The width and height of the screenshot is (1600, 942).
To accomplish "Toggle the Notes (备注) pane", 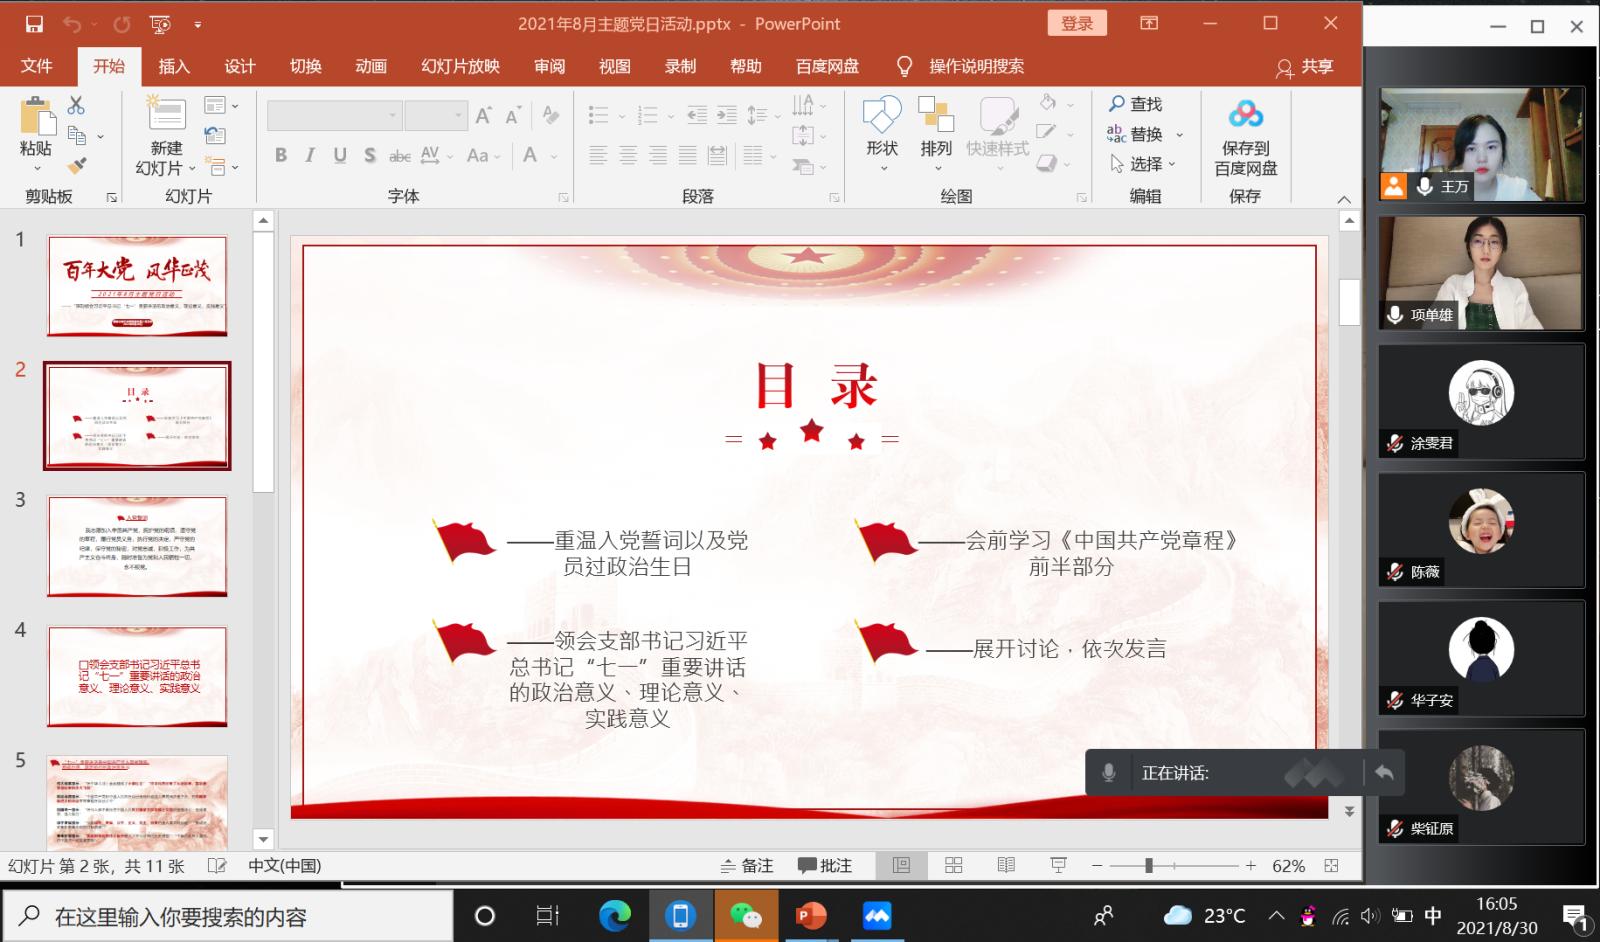I will pyautogui.click(x=747, y=866).
